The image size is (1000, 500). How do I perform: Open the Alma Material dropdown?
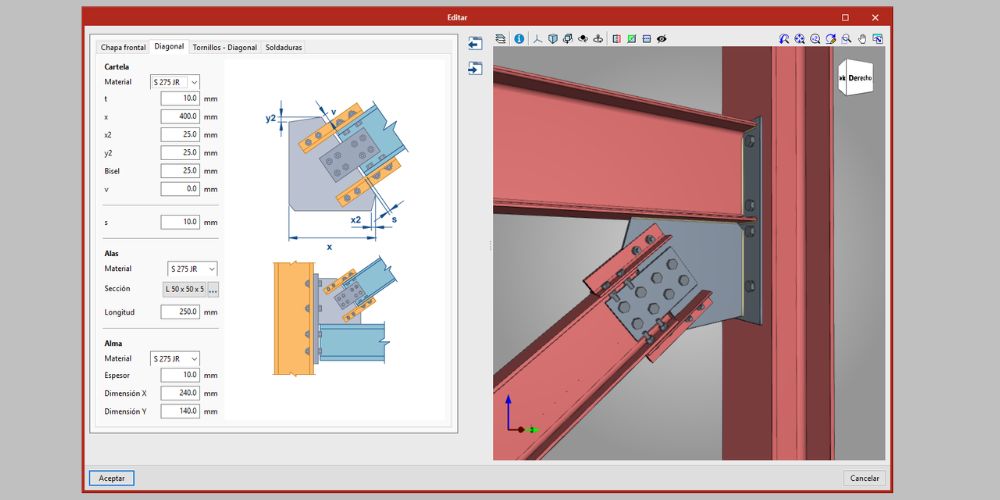point(175,358)
